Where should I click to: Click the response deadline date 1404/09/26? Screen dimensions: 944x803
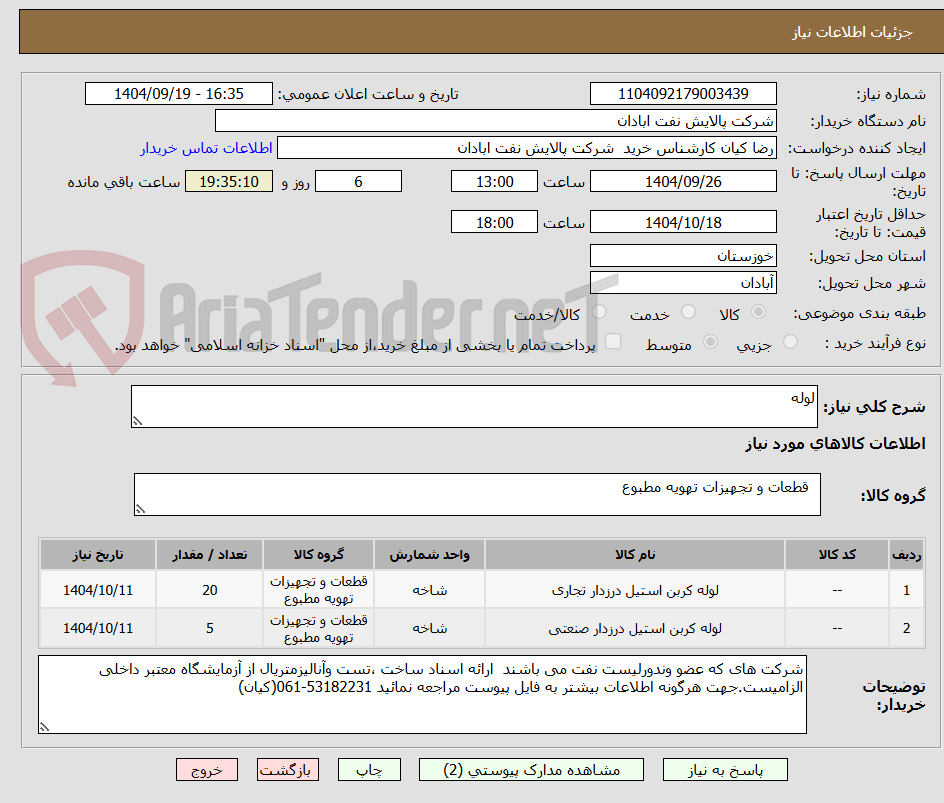683,181
